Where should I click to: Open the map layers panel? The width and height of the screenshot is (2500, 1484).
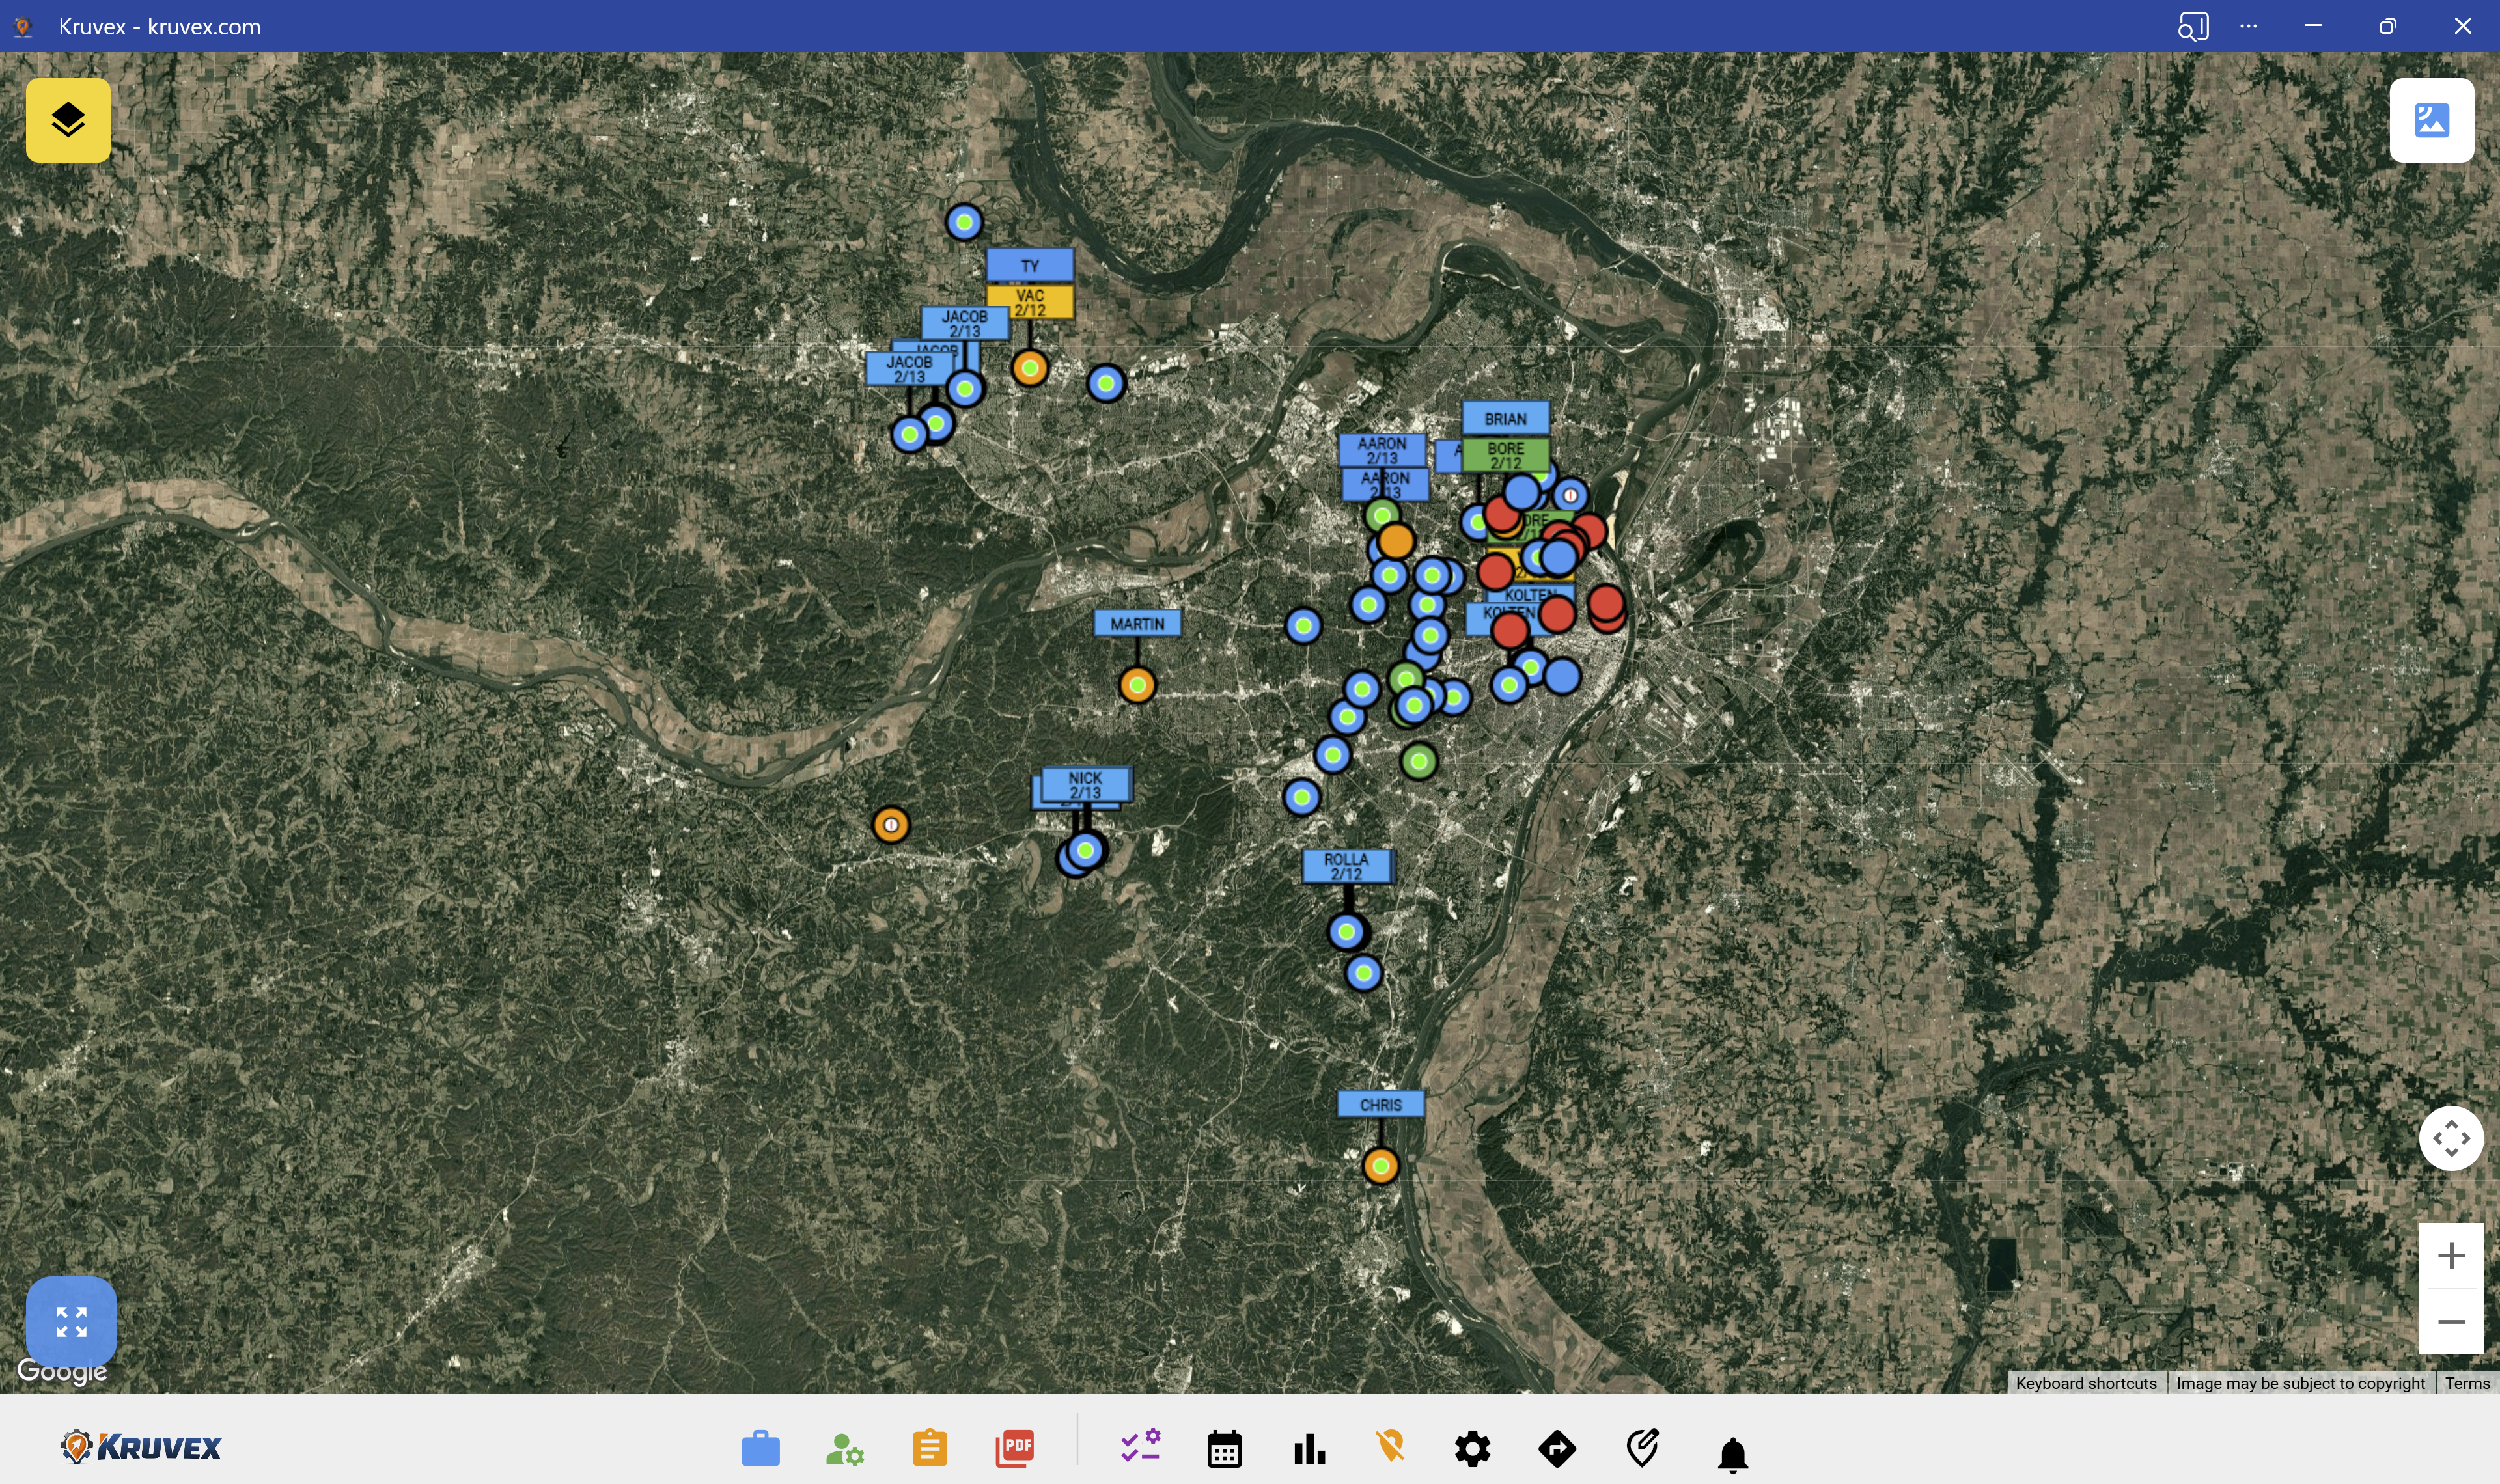[68, 120]
